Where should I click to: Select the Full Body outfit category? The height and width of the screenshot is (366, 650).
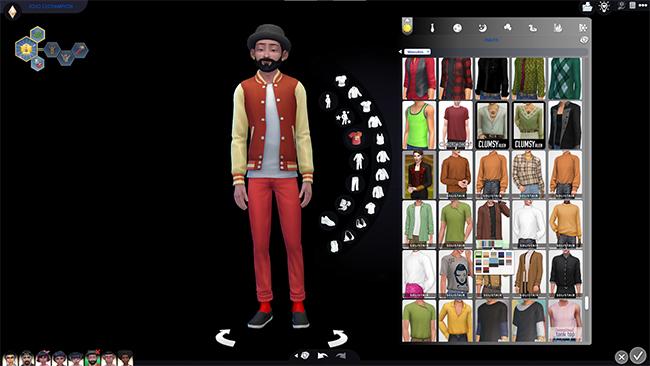[x=358, y=161]
